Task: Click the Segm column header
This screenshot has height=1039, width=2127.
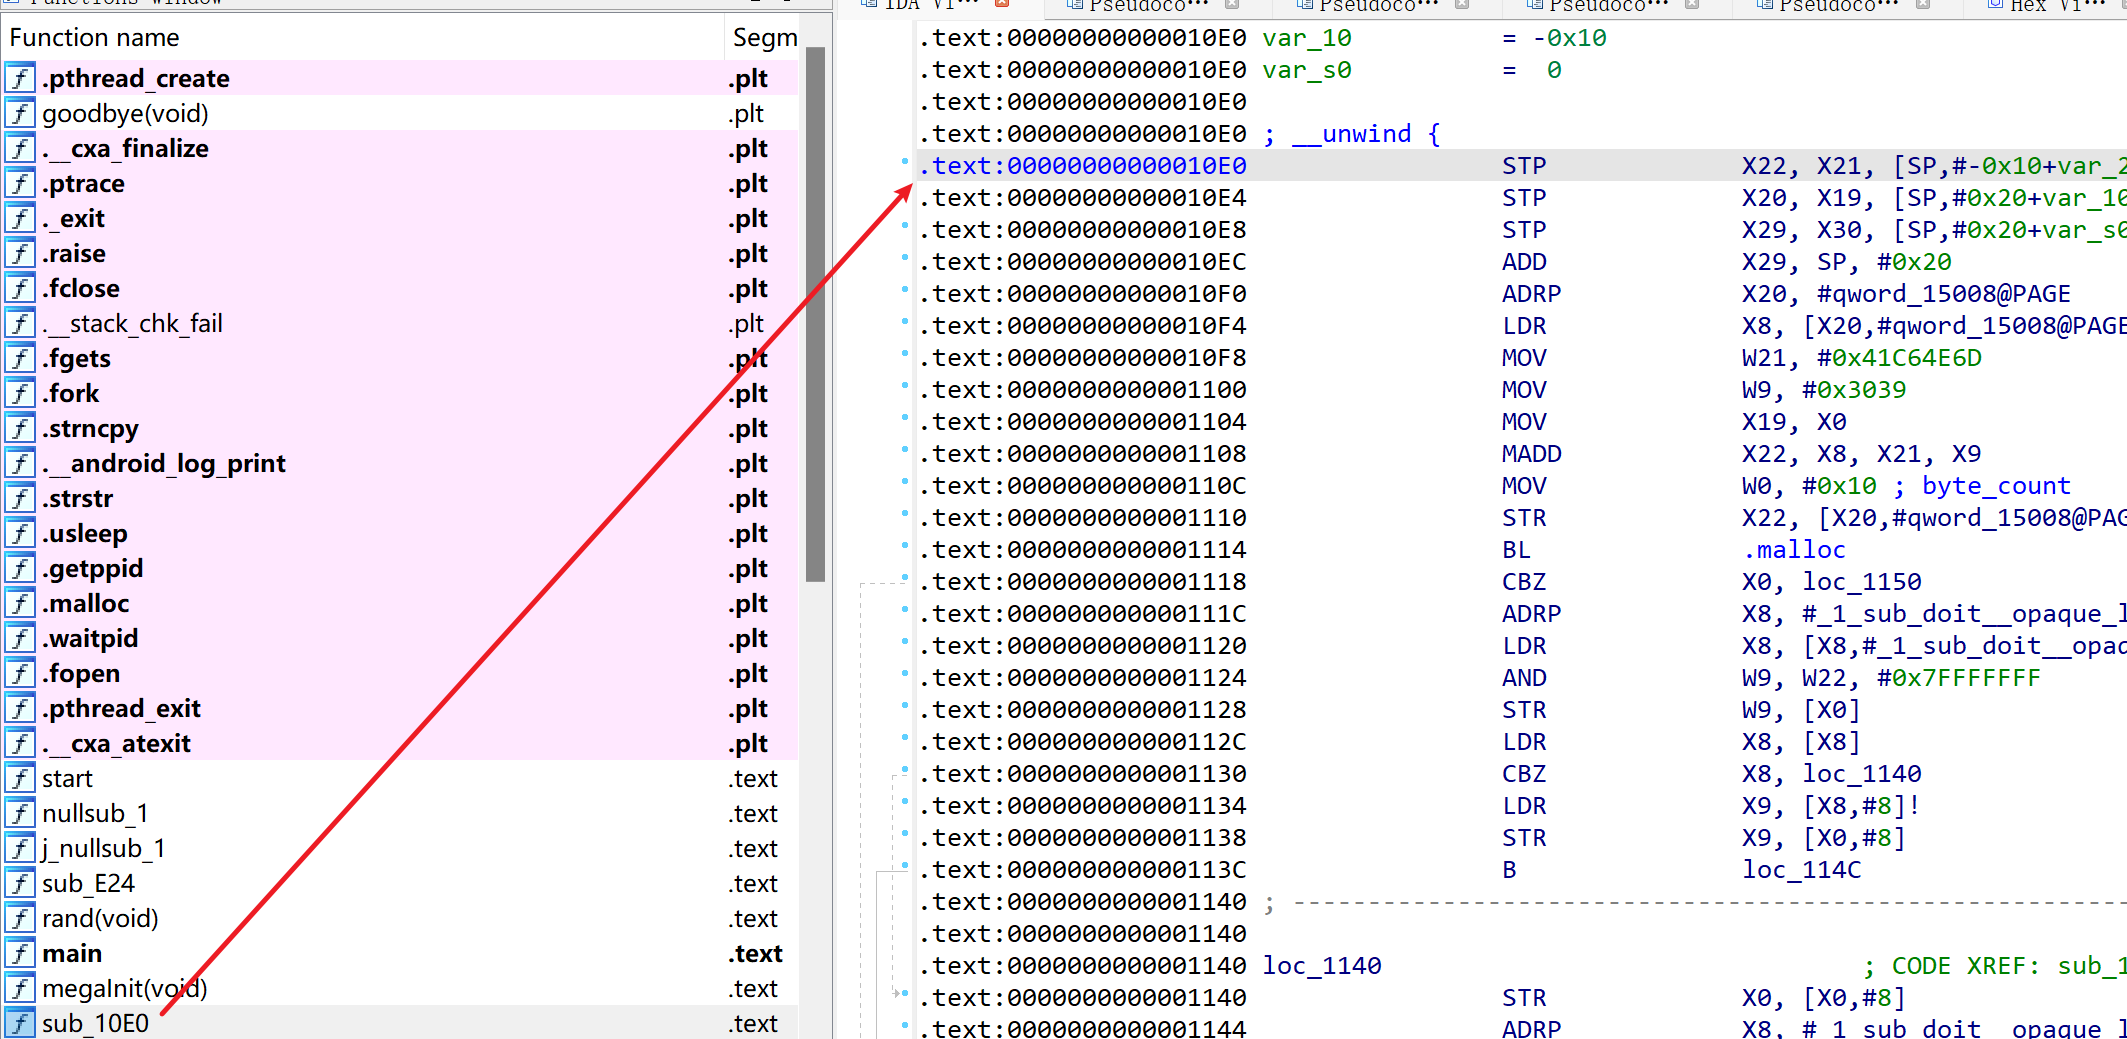Action: pyautogui.click(x=764, y=38)
